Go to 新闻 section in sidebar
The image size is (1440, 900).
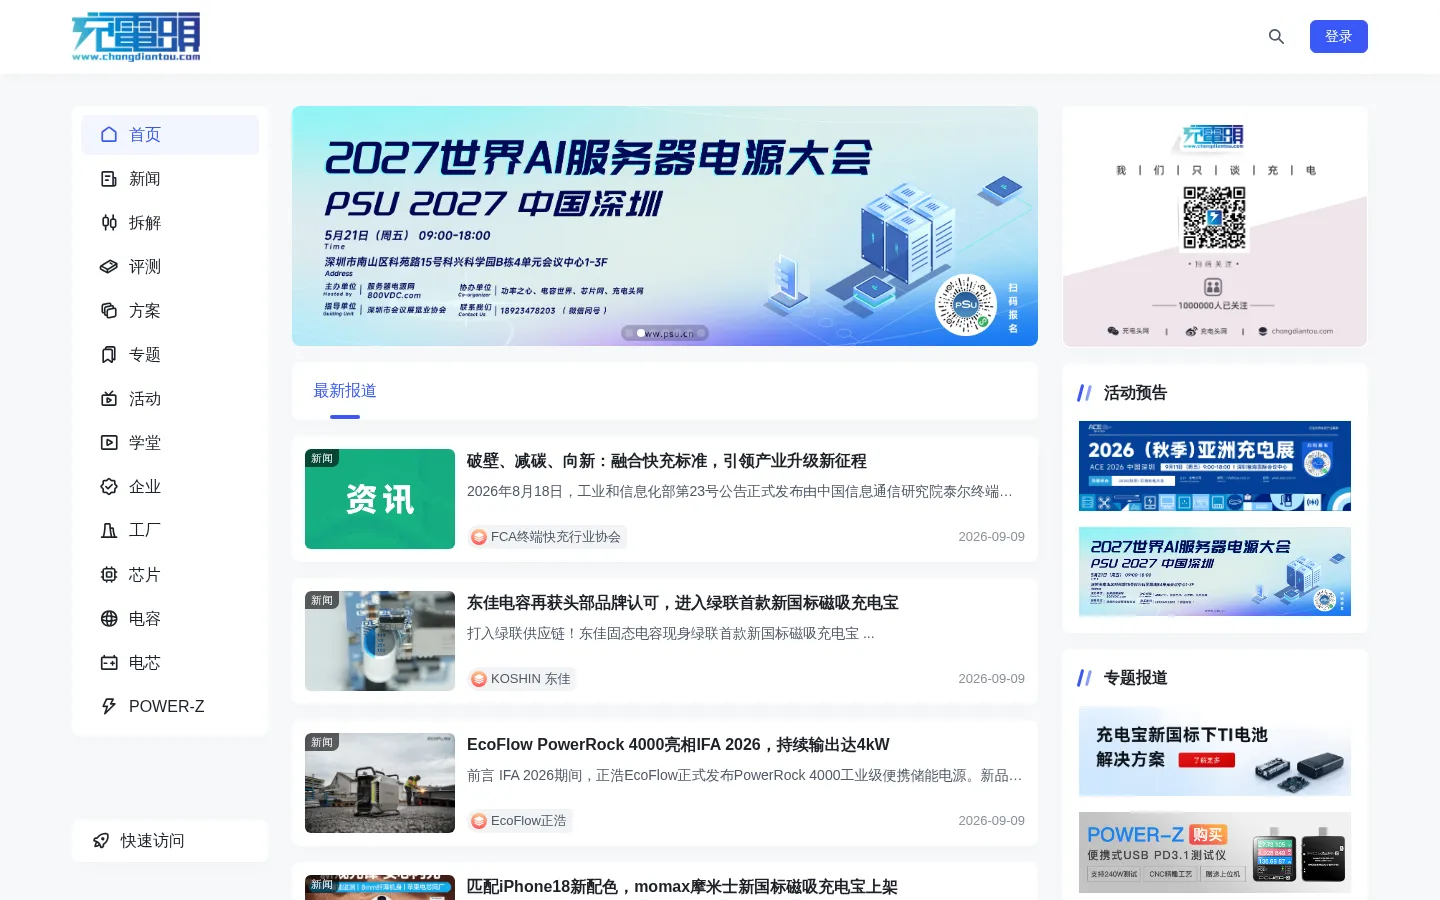(x=170, y=178)
